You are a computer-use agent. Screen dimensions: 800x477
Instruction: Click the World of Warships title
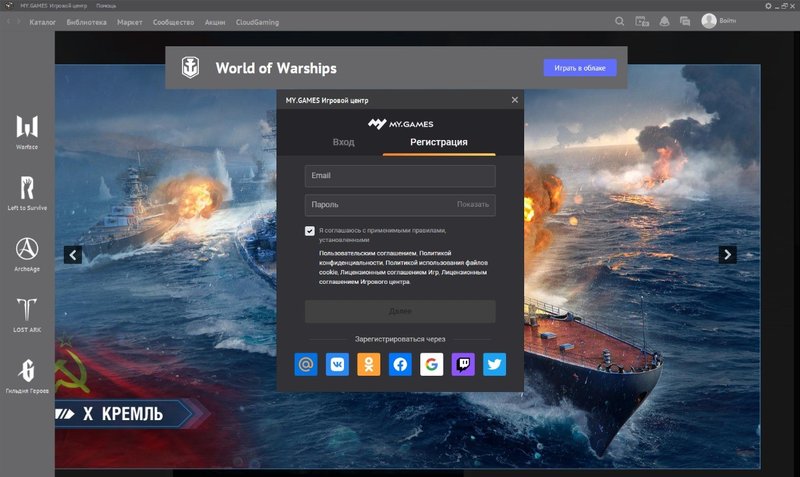[x=276, y=68]
